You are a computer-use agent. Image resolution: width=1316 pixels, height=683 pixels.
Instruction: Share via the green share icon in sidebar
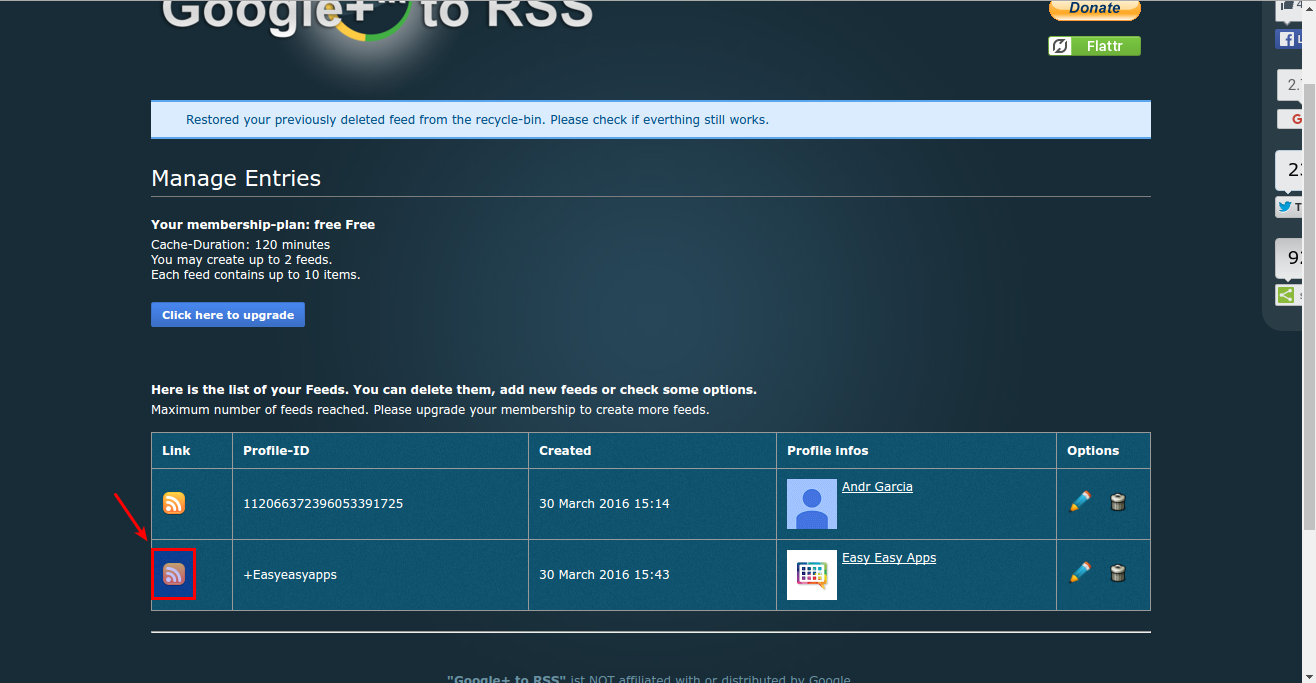(1287, 295)
